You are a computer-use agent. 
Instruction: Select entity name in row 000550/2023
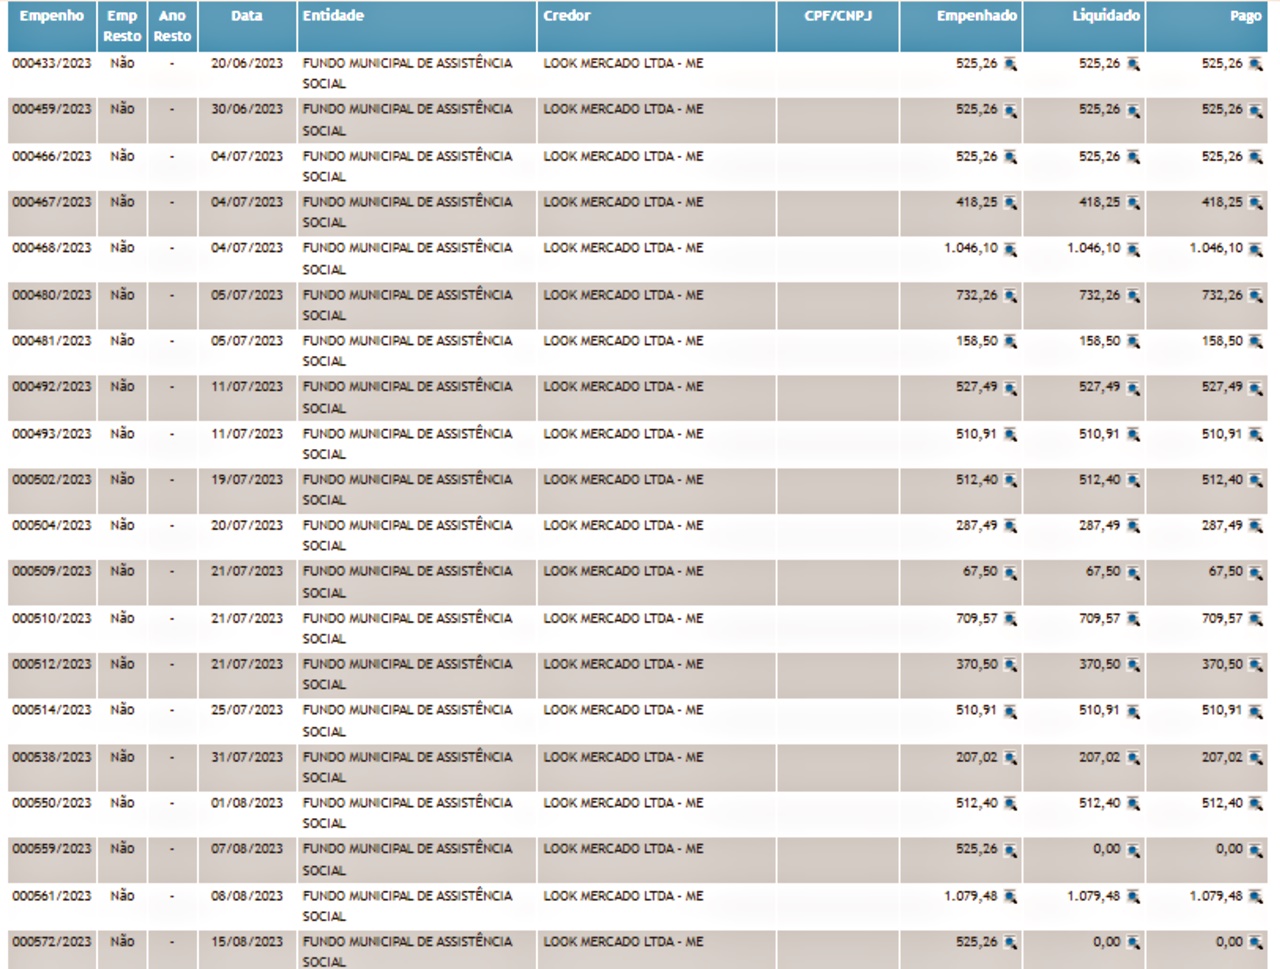[407, 813]
